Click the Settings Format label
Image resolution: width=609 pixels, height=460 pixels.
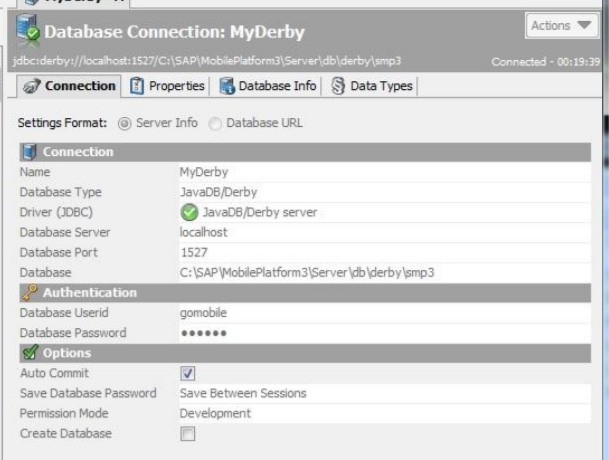62,123
